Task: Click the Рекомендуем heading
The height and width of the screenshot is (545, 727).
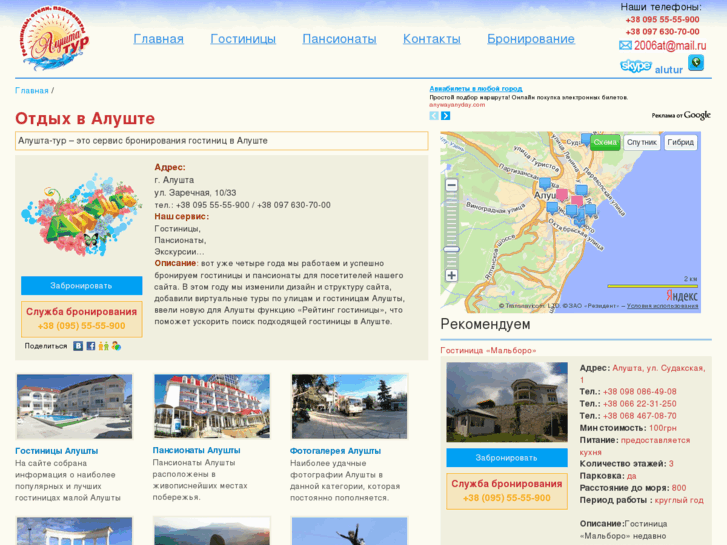Action: [x=485, y=324]
